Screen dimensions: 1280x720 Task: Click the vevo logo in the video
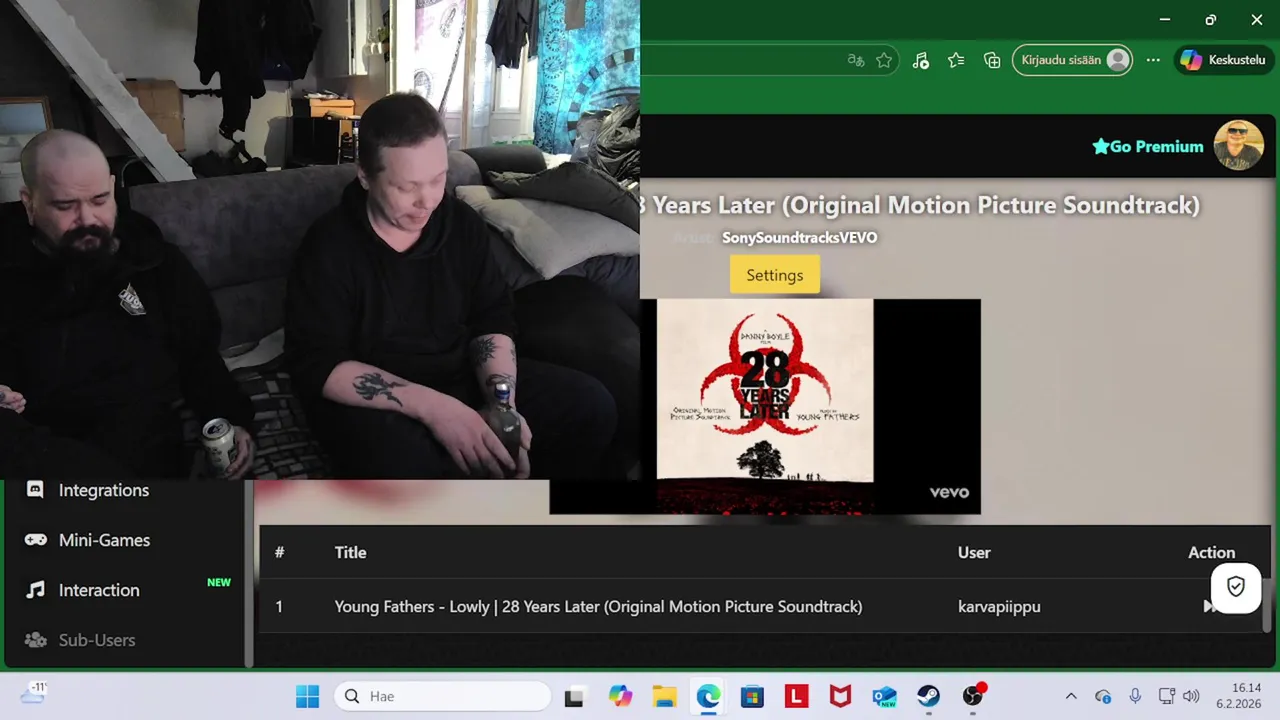point(949,491)
